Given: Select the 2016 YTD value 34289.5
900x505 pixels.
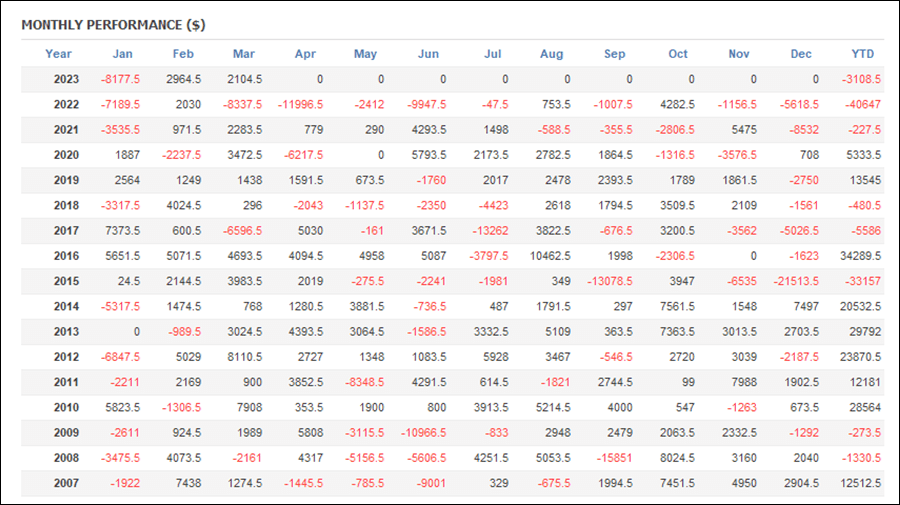Looking at the screenshot, I should tap(860, 256).
